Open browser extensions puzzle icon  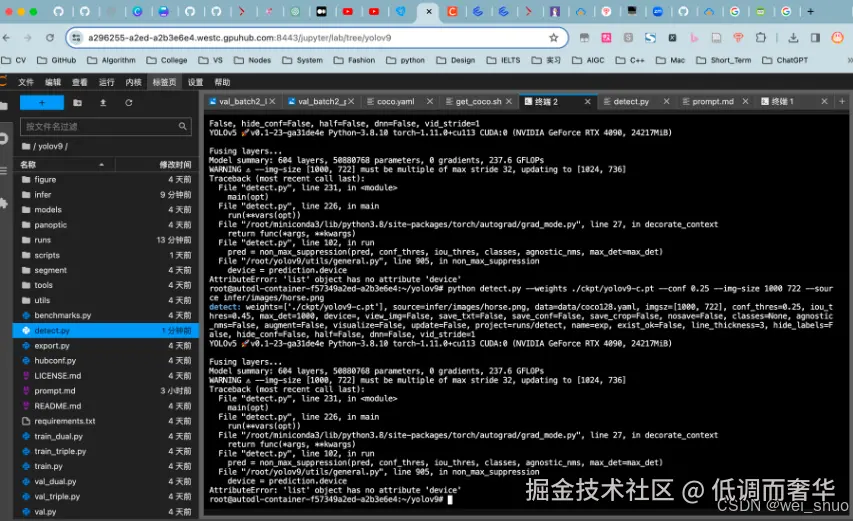[x=761, y=38]
